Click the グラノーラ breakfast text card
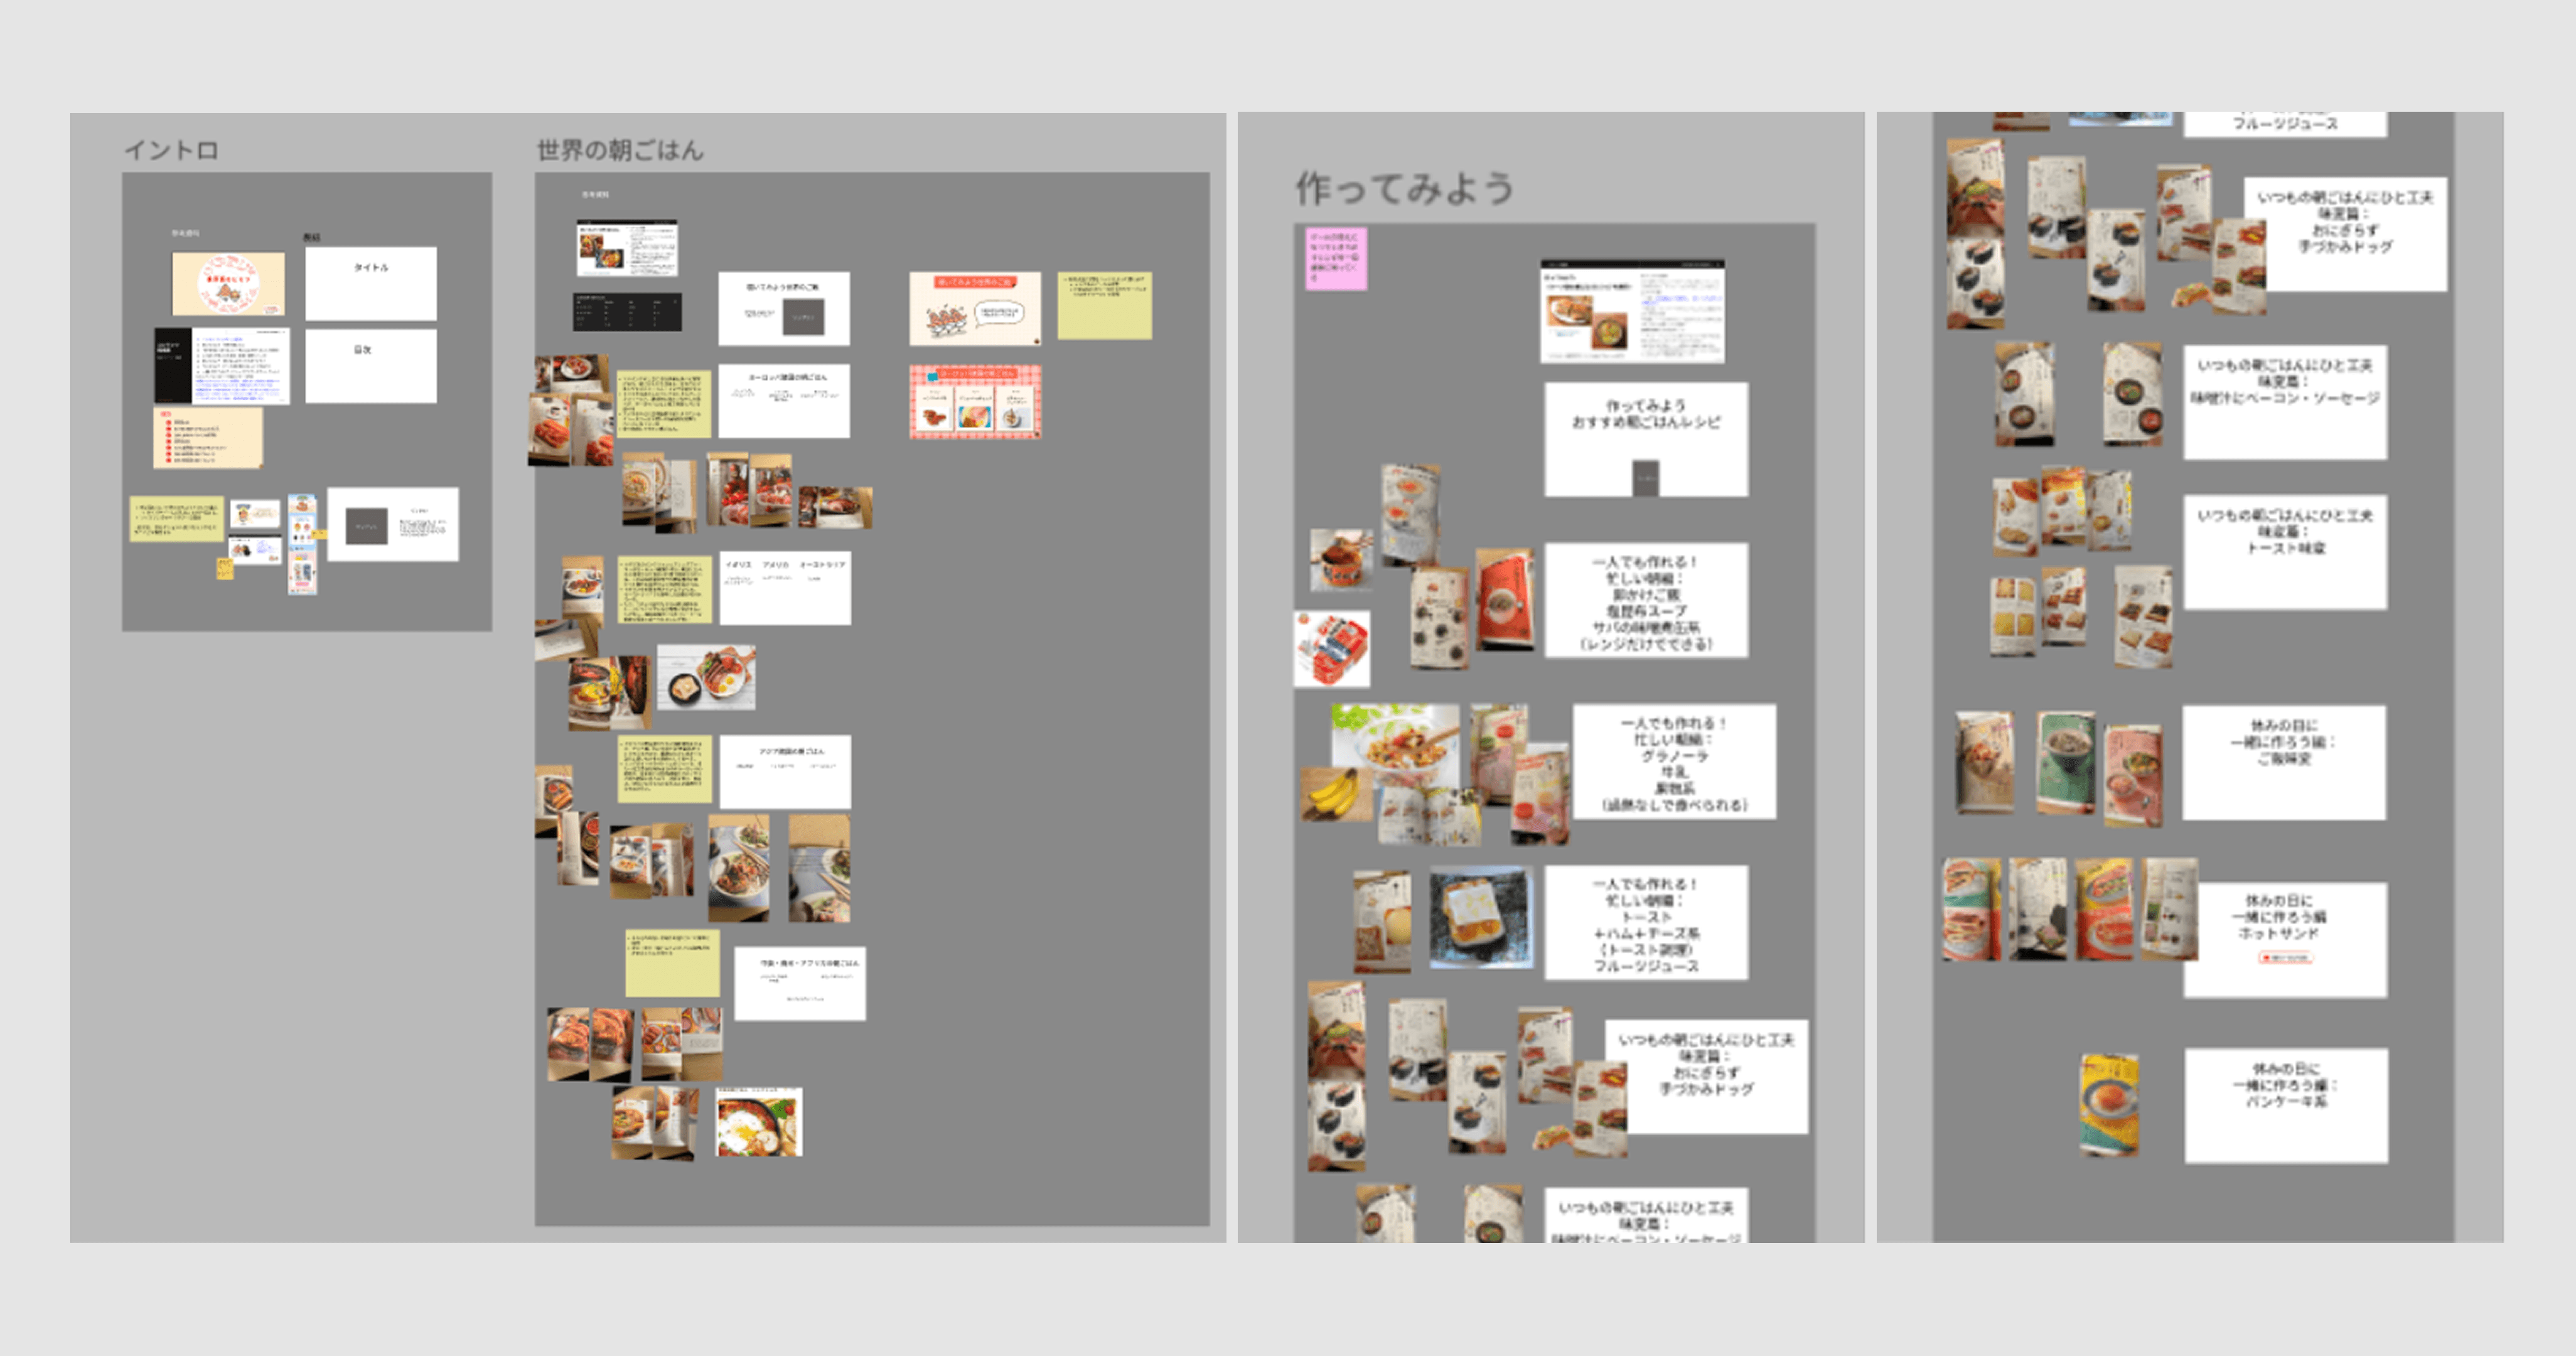The image size is (2576, 1356). 1673,761
